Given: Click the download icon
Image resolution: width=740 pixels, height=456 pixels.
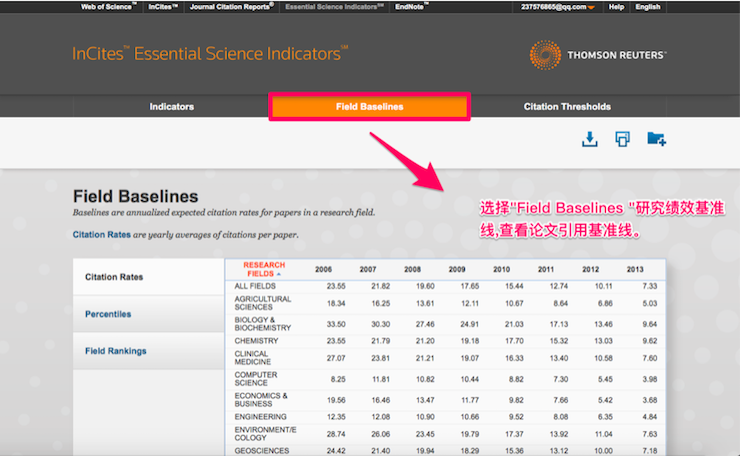Looking at the screenshot, I should click(589, 139).
